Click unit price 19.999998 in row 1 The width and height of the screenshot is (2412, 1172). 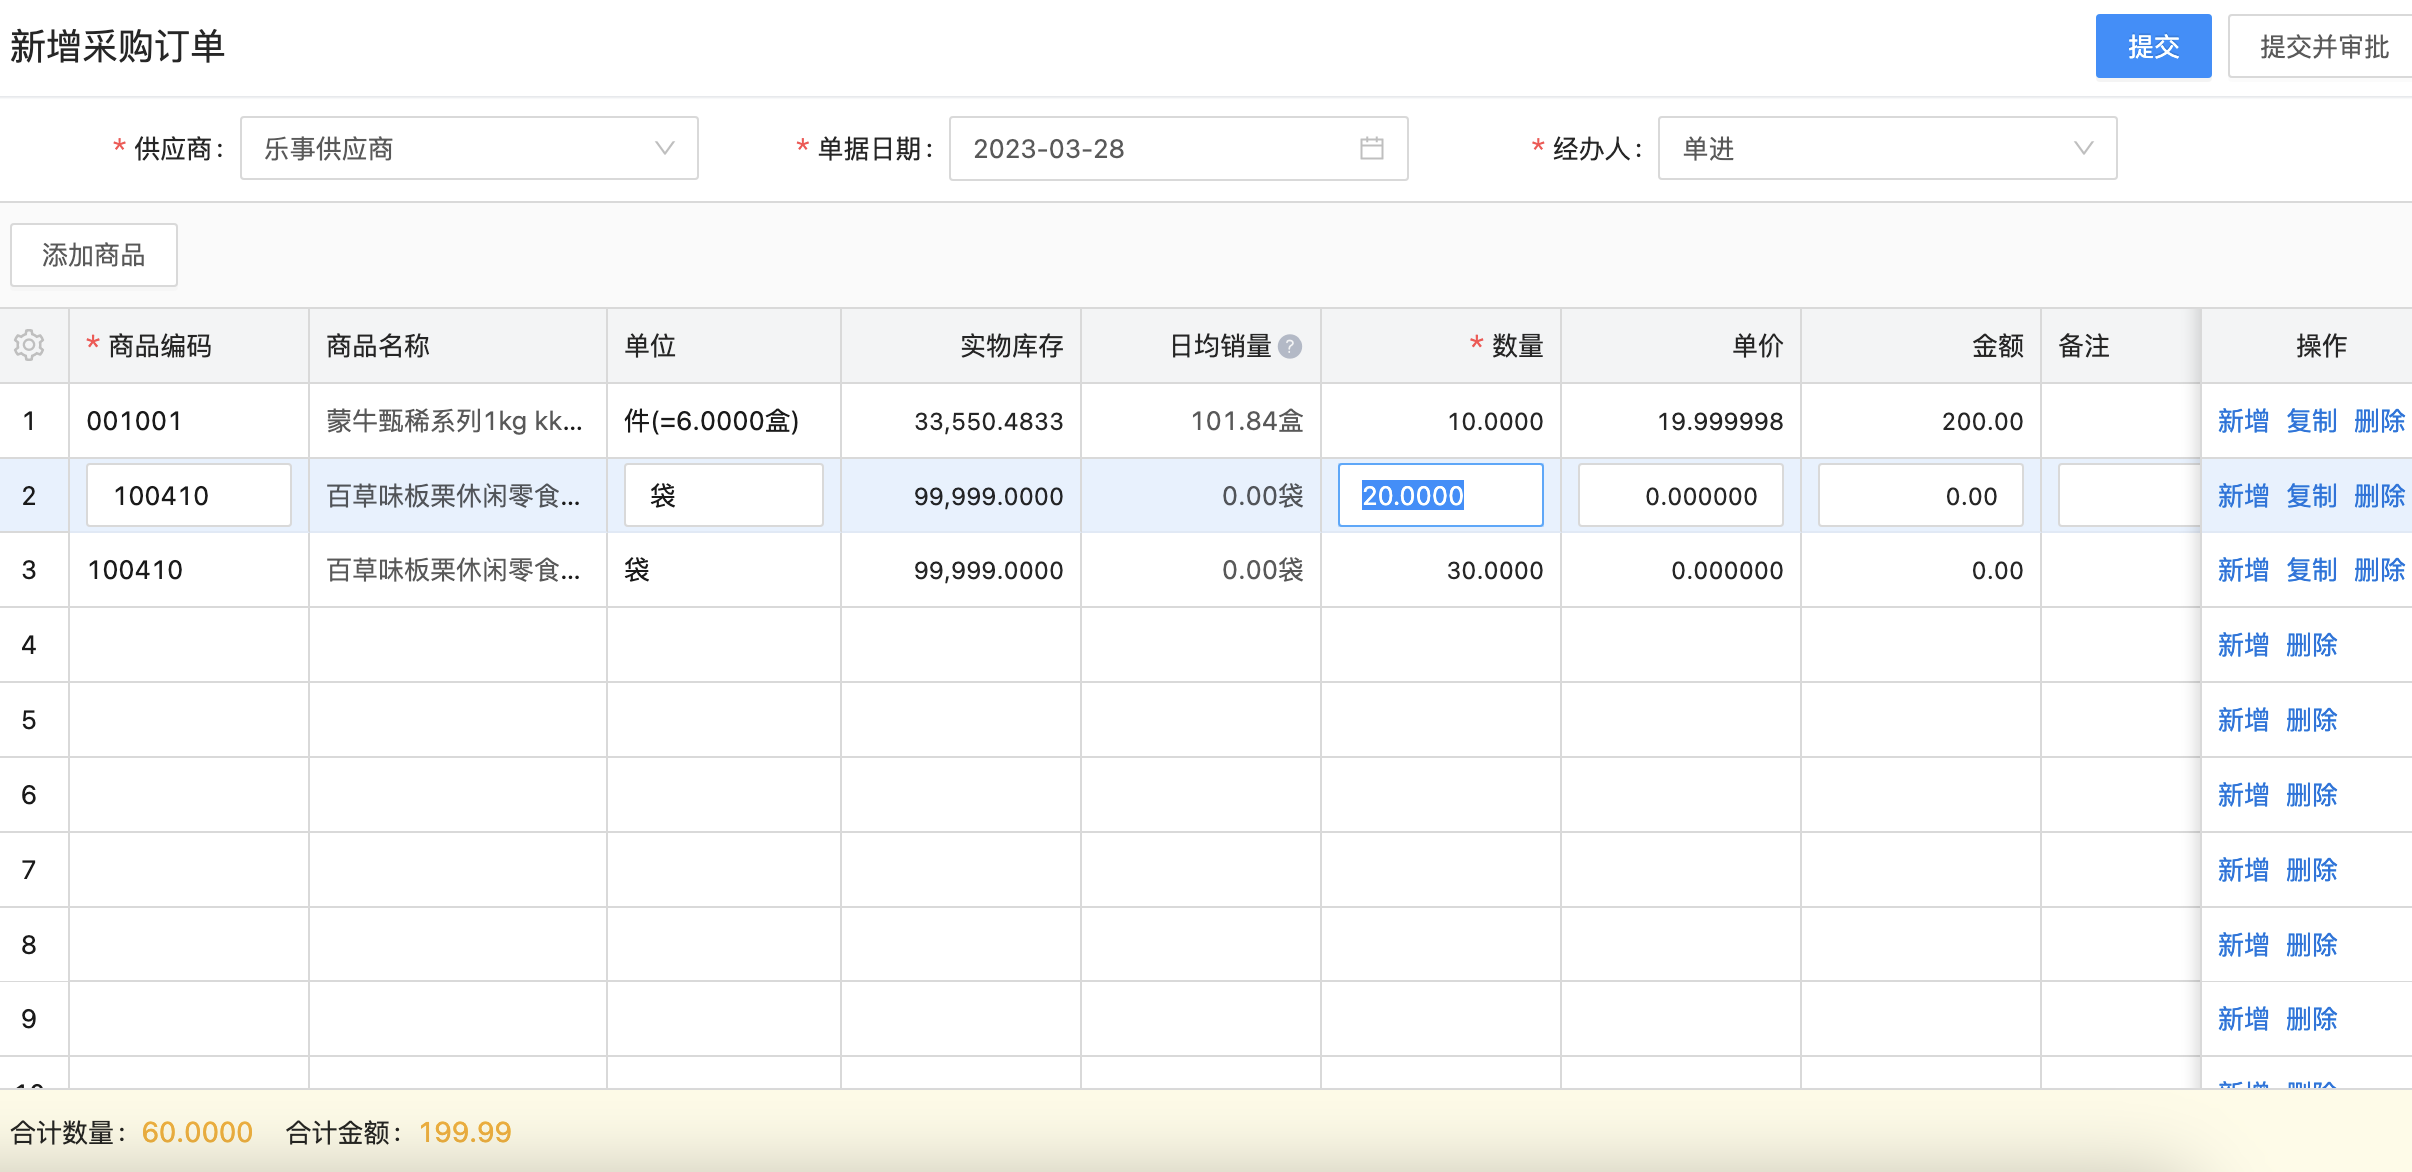(x=1720, y=421)
